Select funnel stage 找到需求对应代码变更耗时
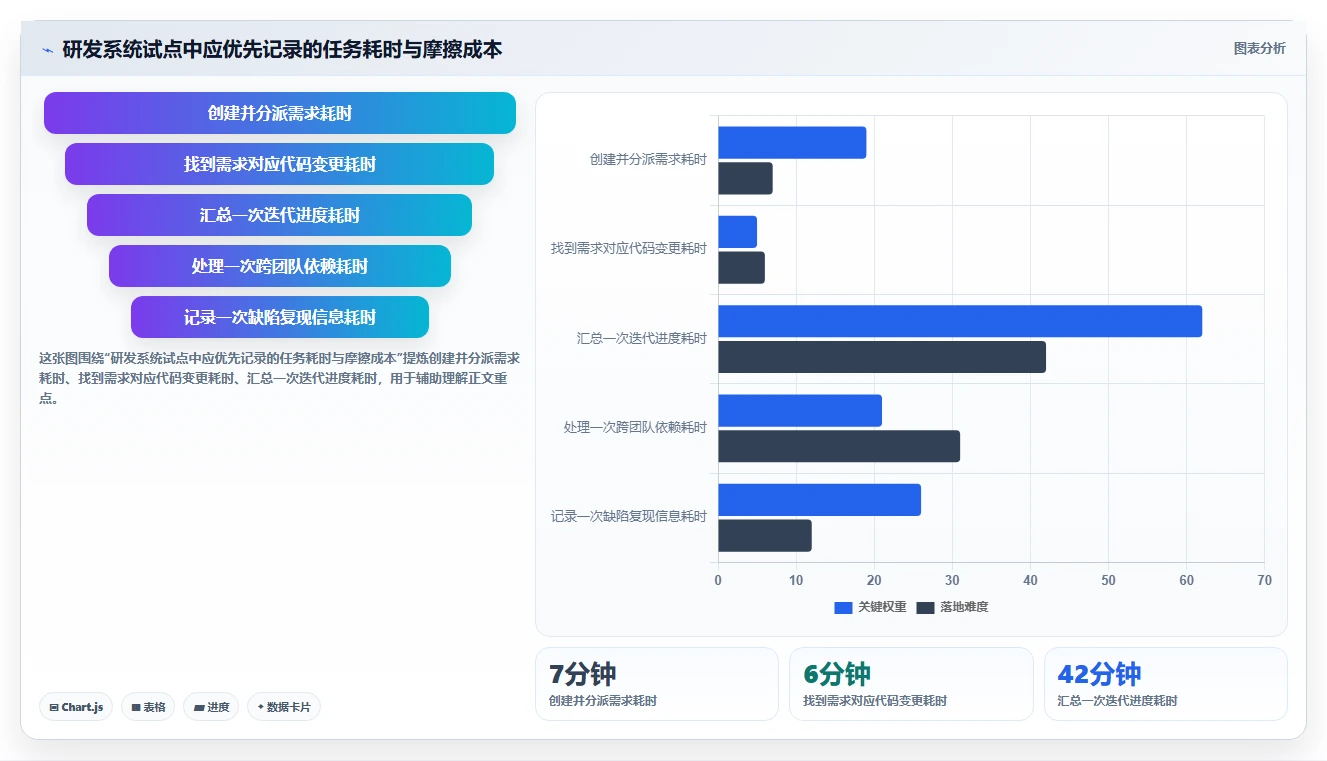The image size is (1327, 761). coord(280,164)
